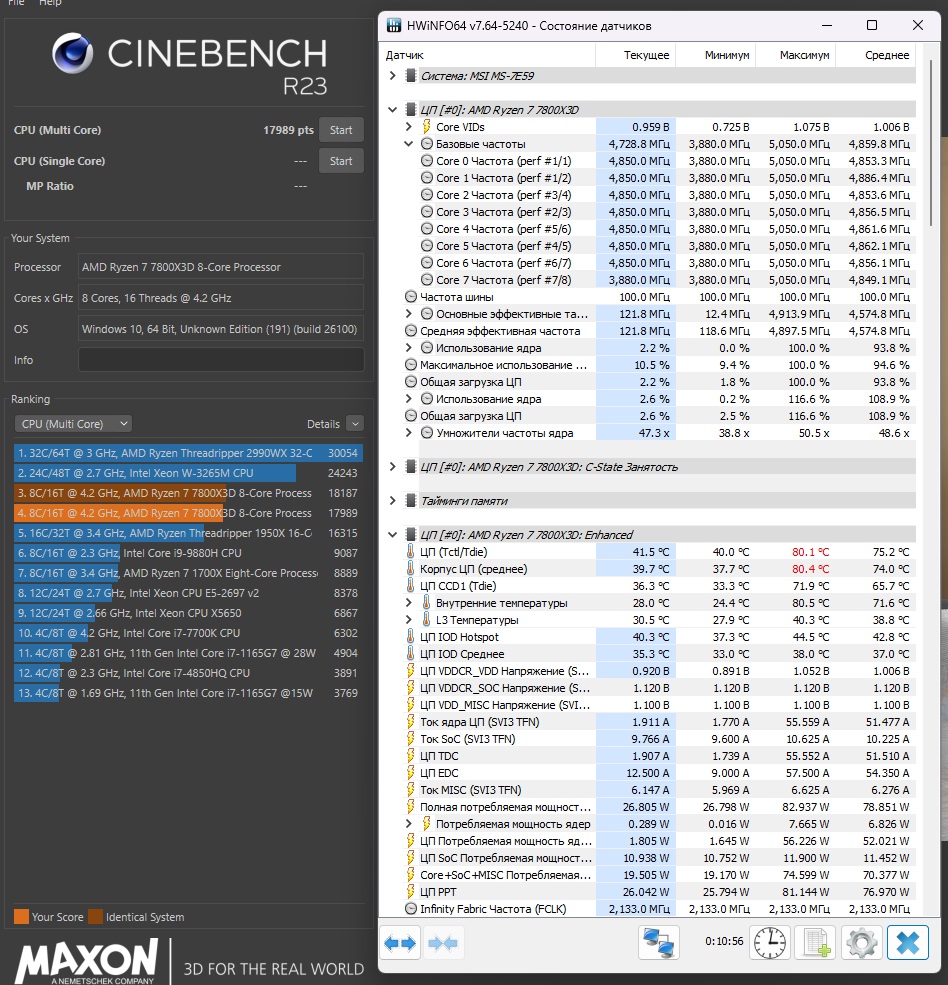Image resolution: width=948 pixels, height=985 pixels.
Task: Click the clock icon beside Частота шины
Action: click(411, 297)
